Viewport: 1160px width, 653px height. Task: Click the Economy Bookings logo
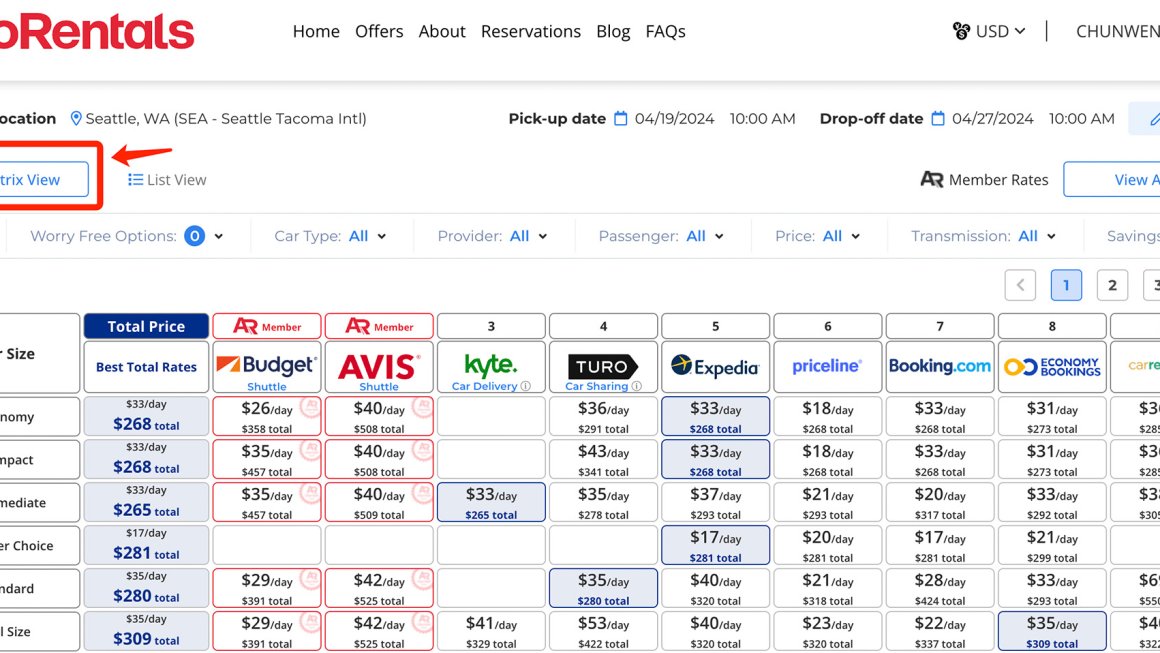[x=1051, y=367]
